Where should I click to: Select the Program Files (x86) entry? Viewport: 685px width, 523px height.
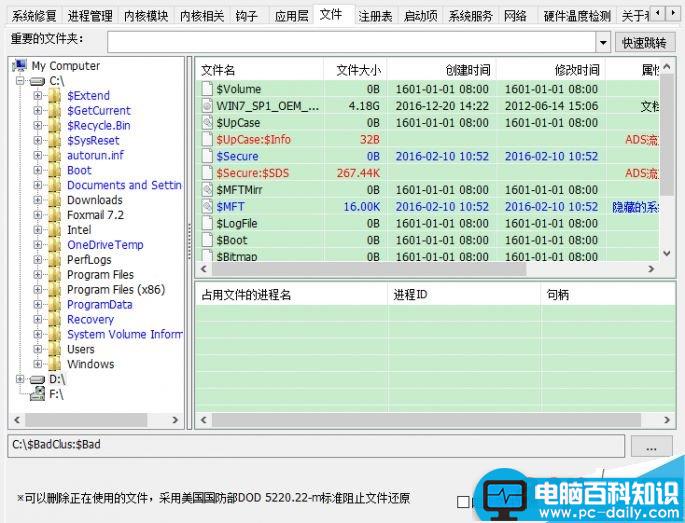tap(116, 289)
